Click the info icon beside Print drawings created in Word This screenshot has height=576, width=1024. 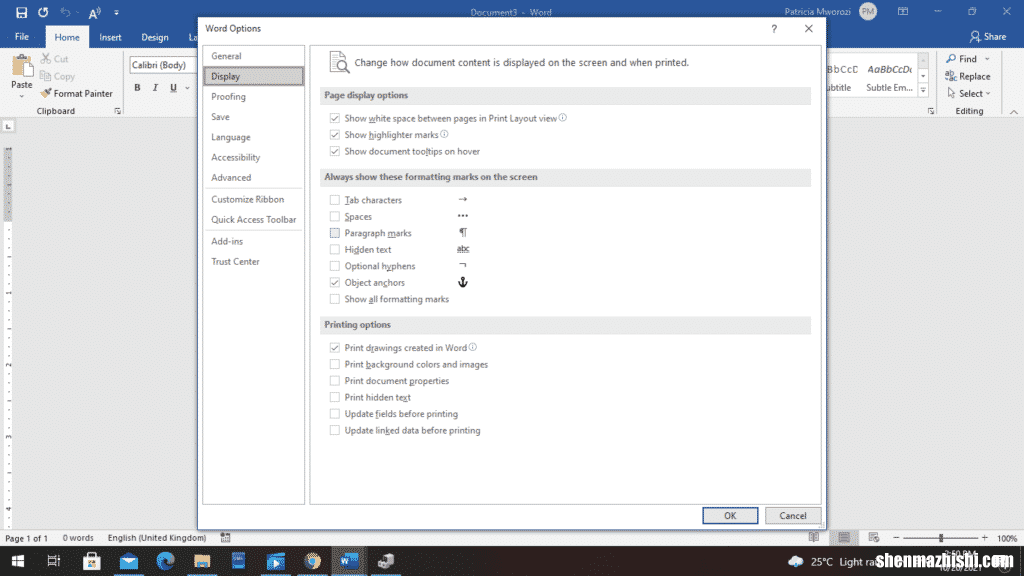coord(473,347)
